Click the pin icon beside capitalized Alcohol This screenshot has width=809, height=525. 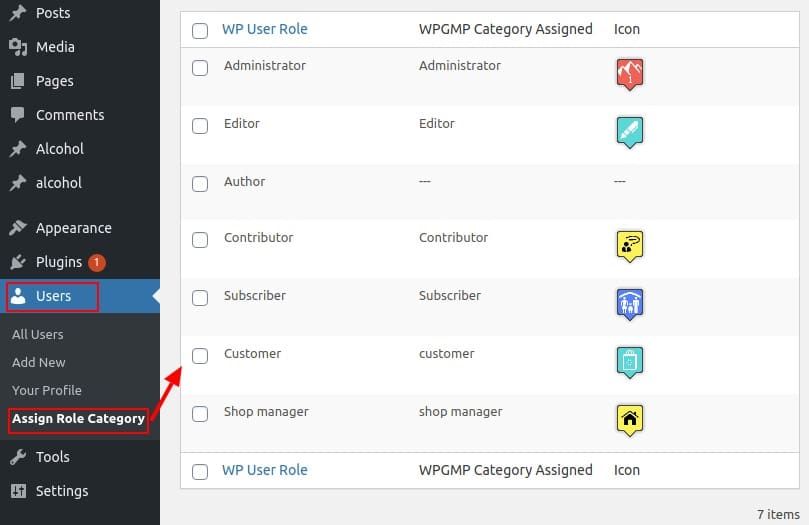tap(18, 149)
